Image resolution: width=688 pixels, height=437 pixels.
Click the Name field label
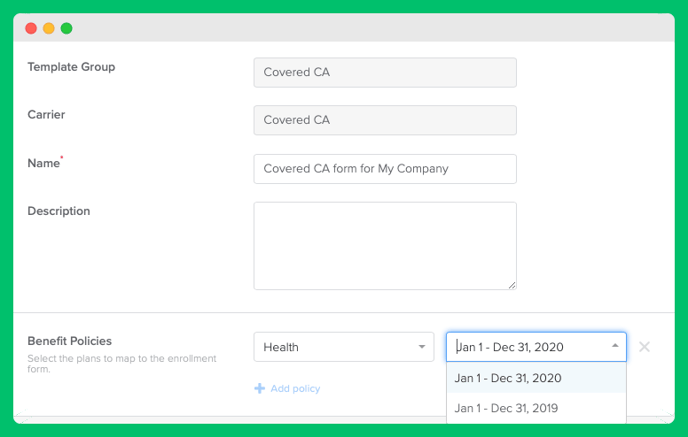43,163
